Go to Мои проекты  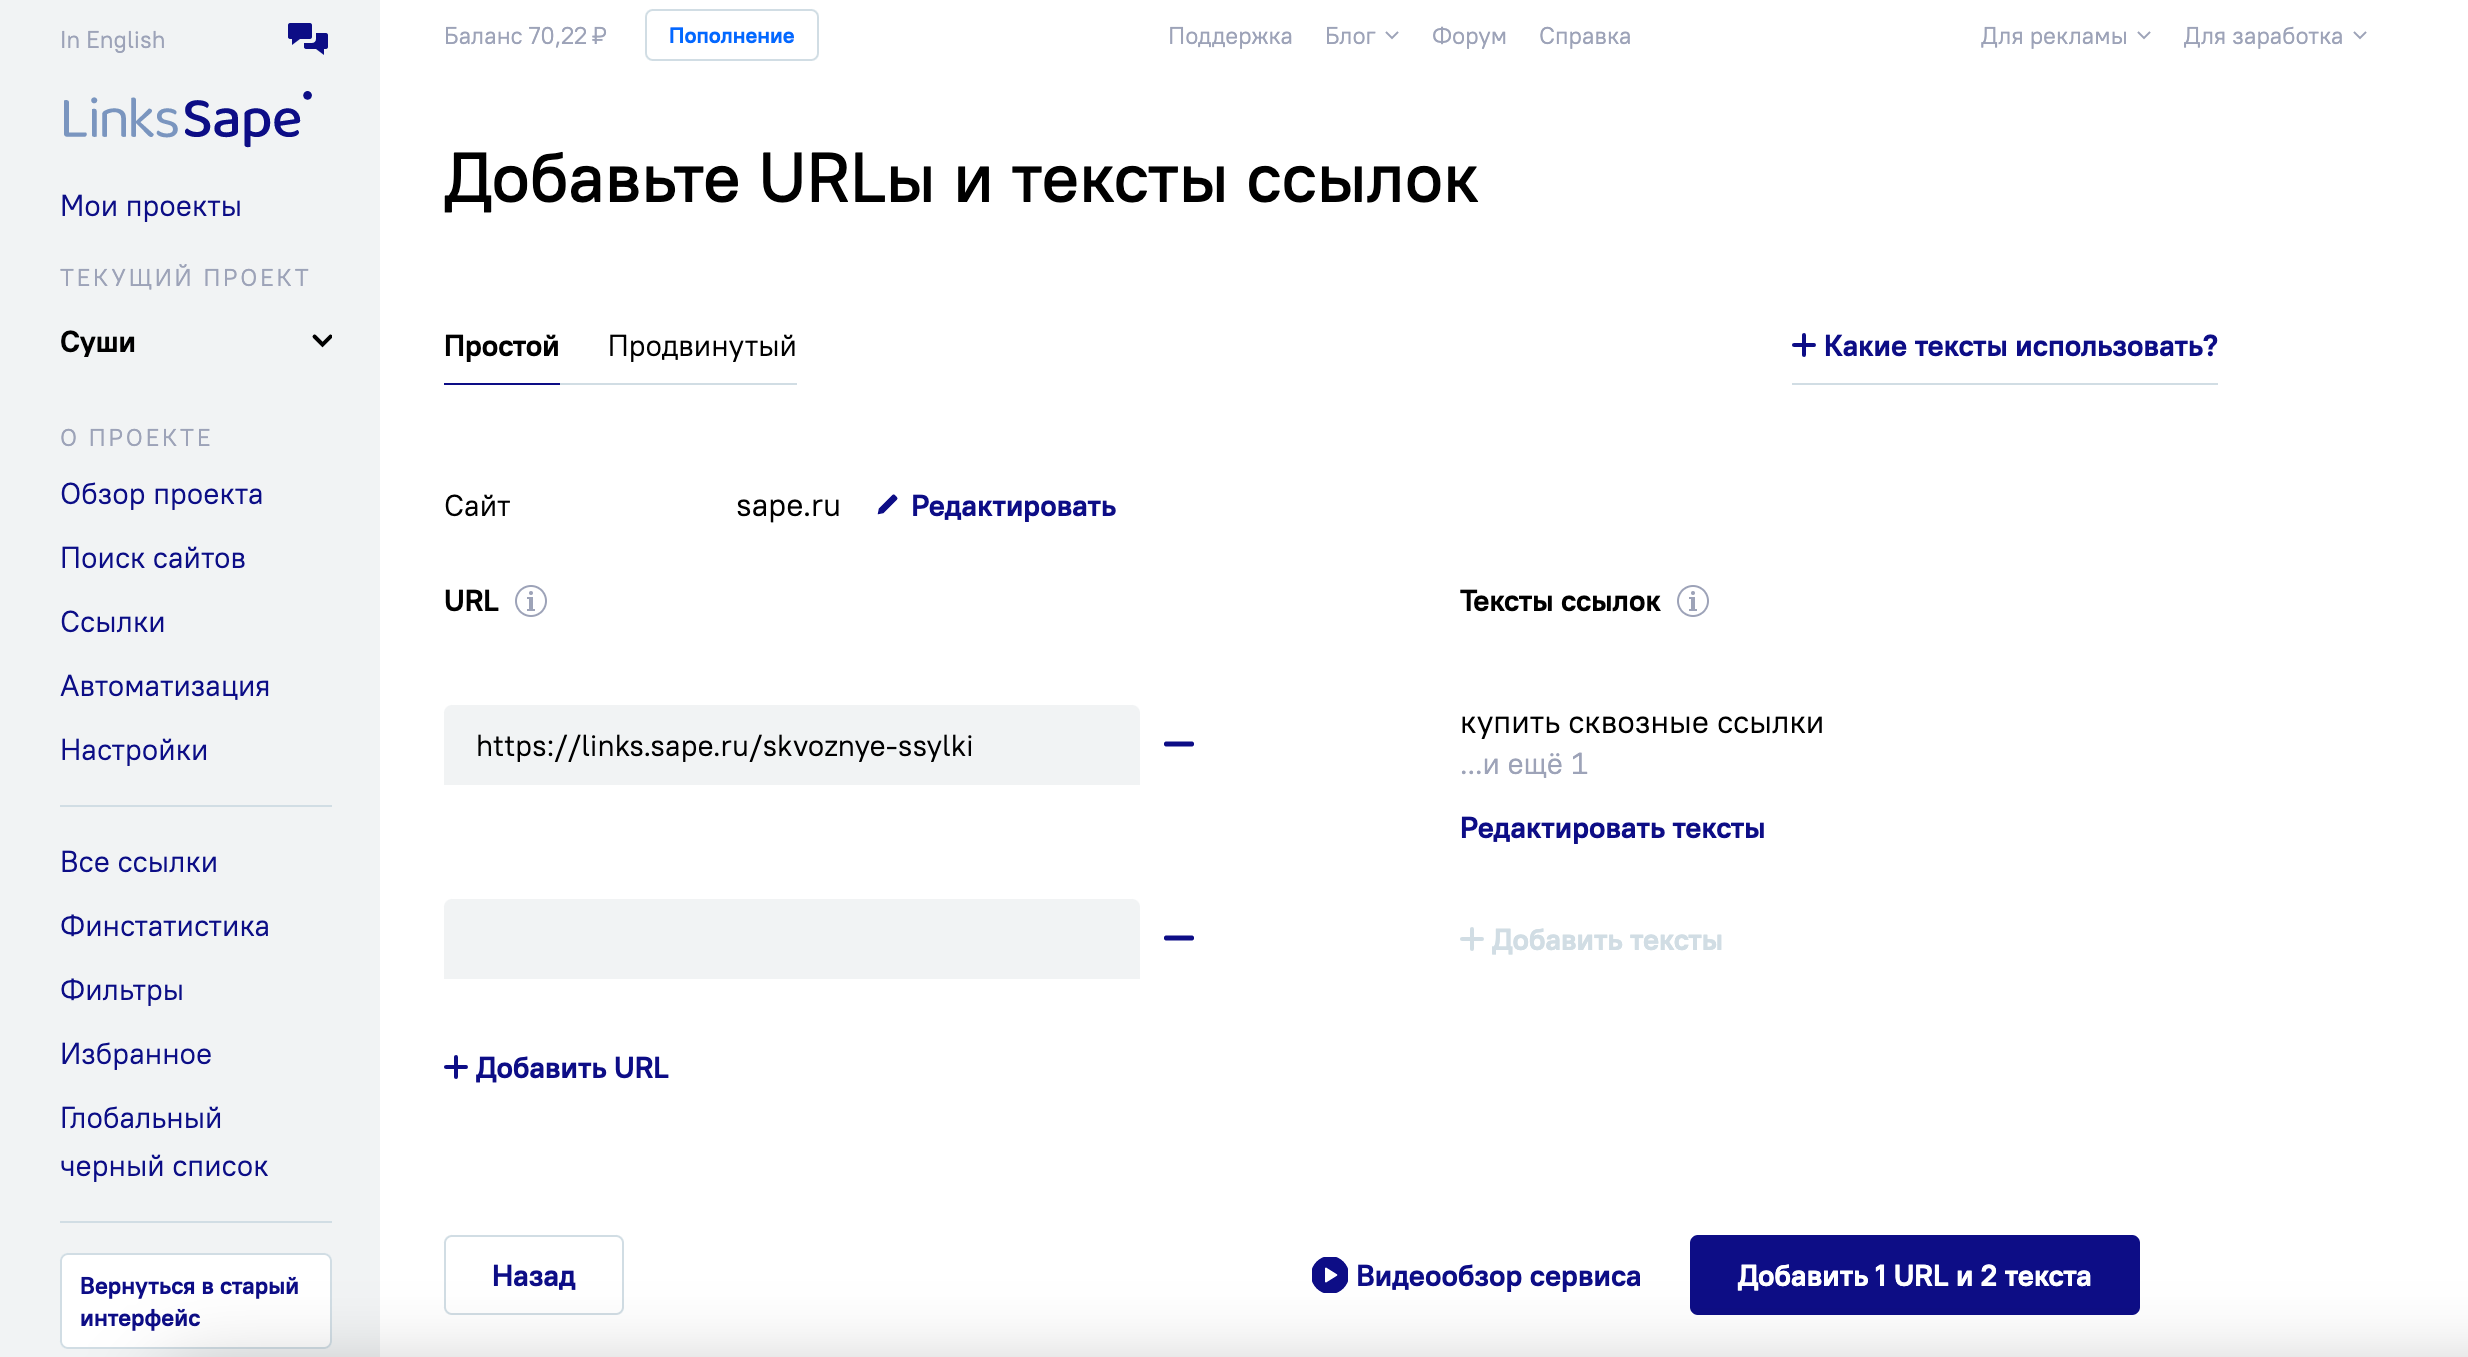click(151, 206)
